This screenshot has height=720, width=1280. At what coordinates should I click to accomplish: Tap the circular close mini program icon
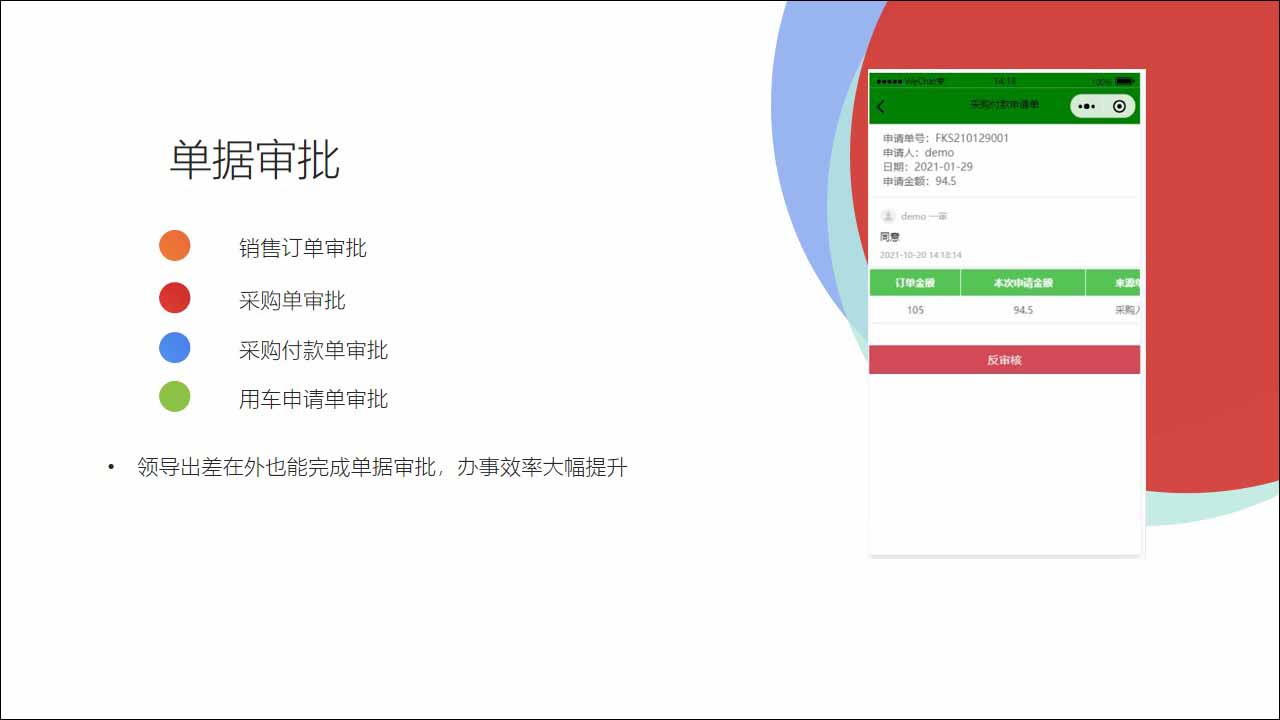(x=1119, y=106)
